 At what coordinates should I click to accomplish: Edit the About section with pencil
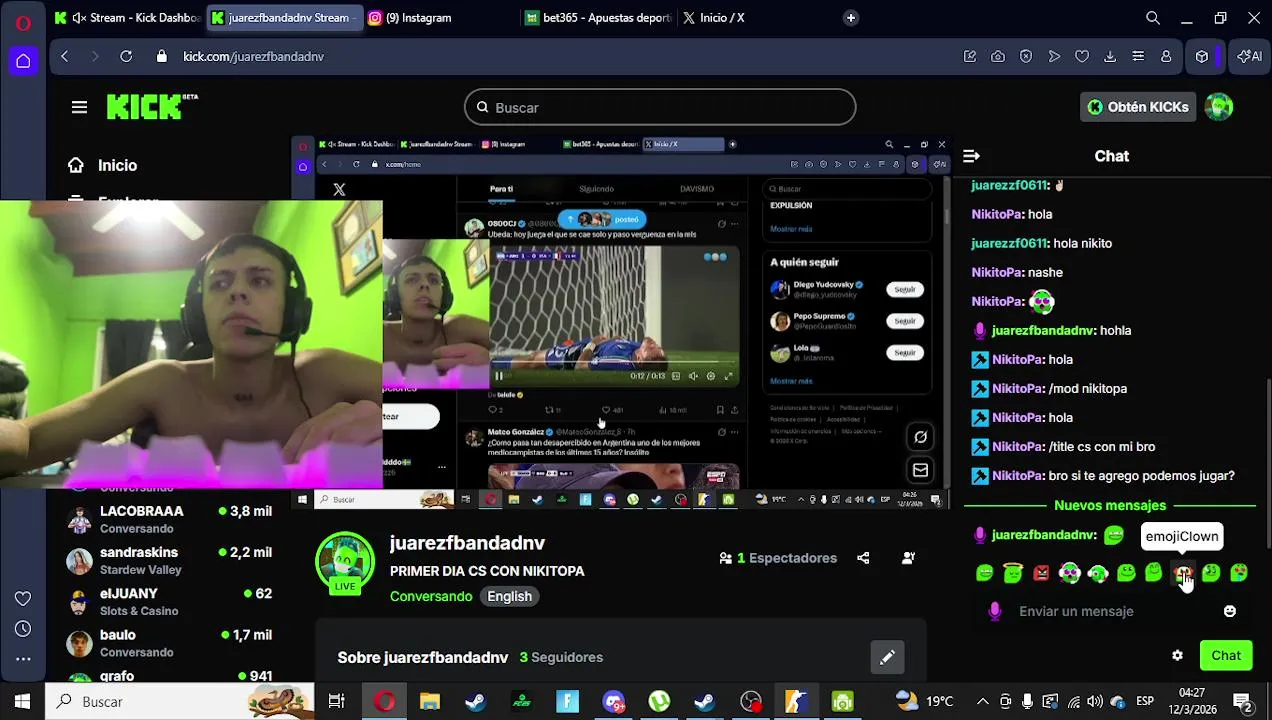coord(887,657)
